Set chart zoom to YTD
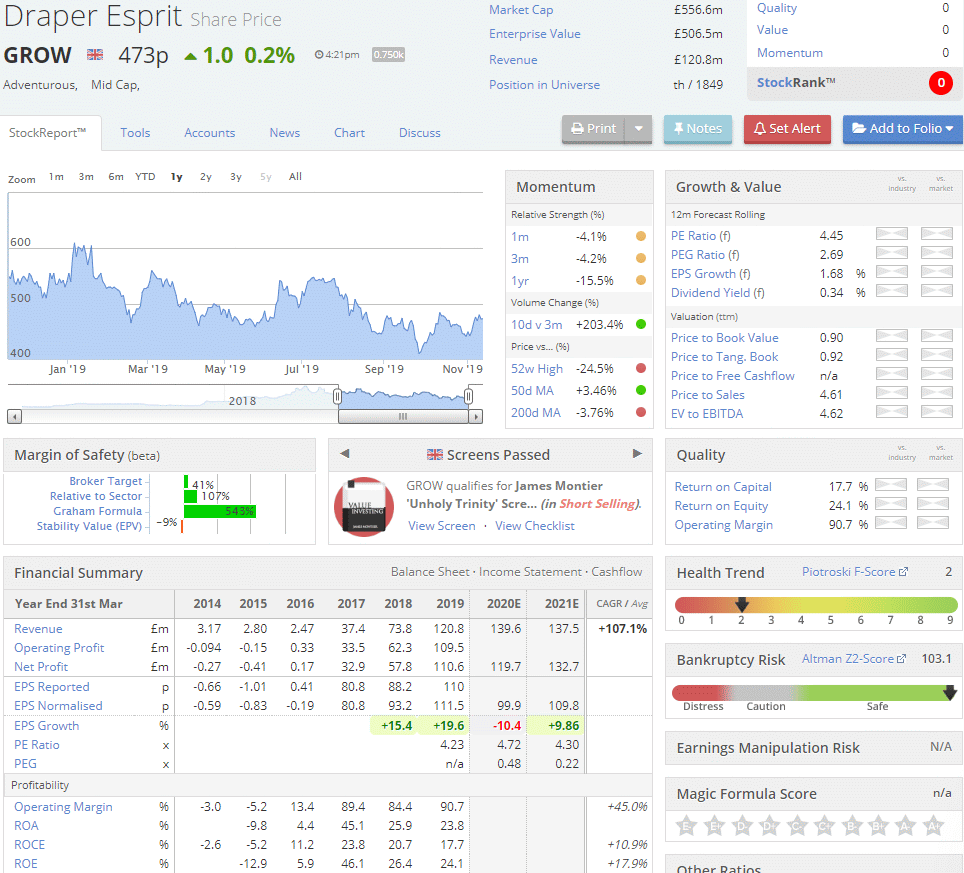 (x=145, y=176)
